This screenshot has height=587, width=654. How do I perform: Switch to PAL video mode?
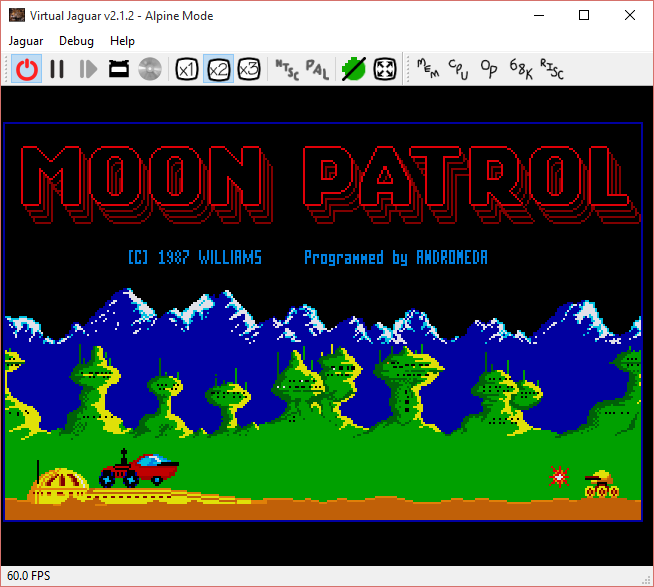317,69
